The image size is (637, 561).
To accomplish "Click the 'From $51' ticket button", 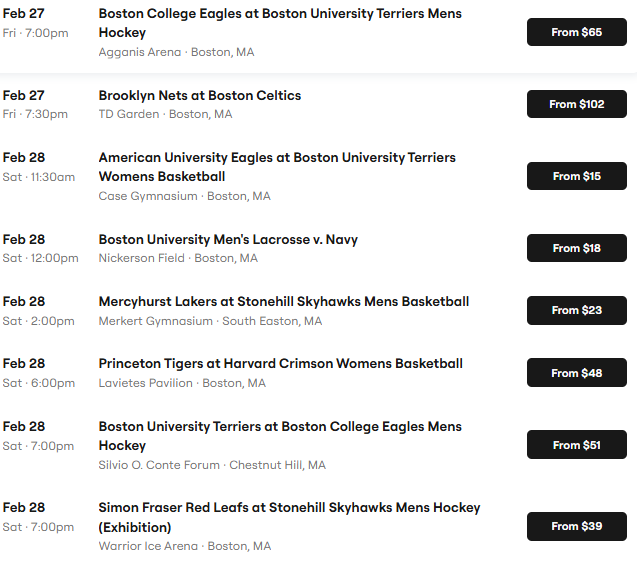I will 576,445.
